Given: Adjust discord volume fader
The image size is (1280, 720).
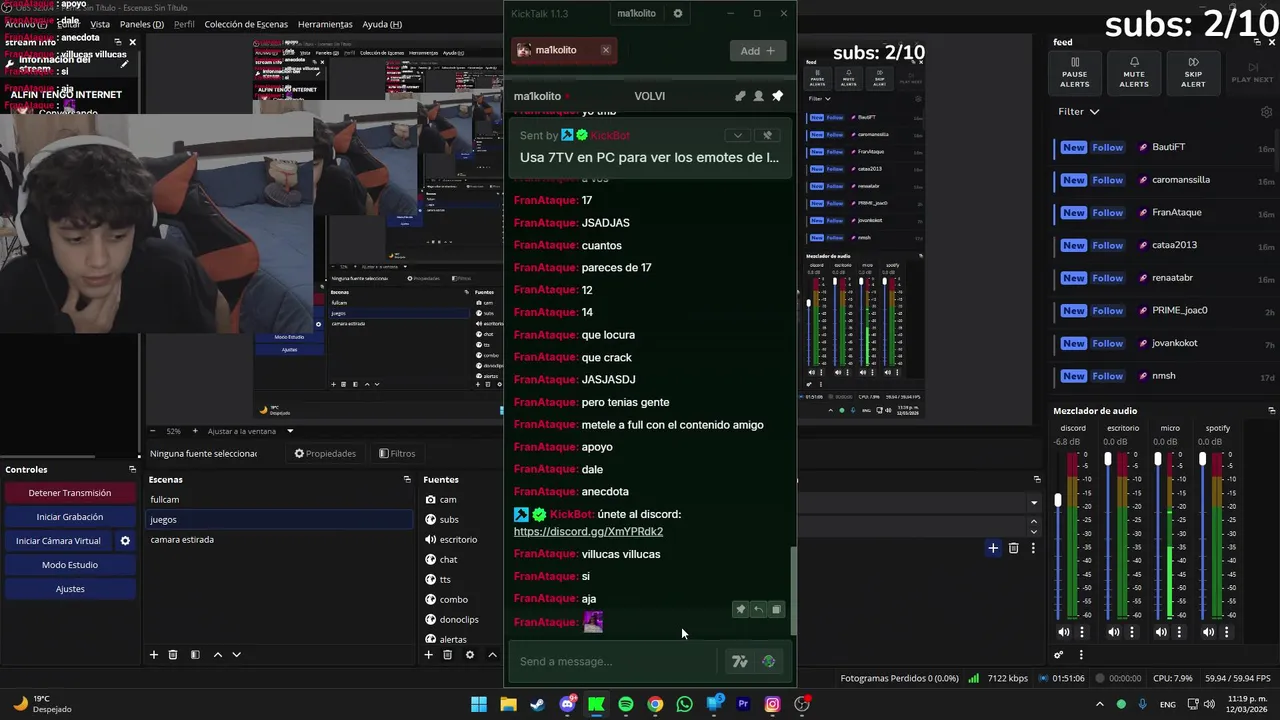Looking at the screenshot, I should coord(1058,500).
